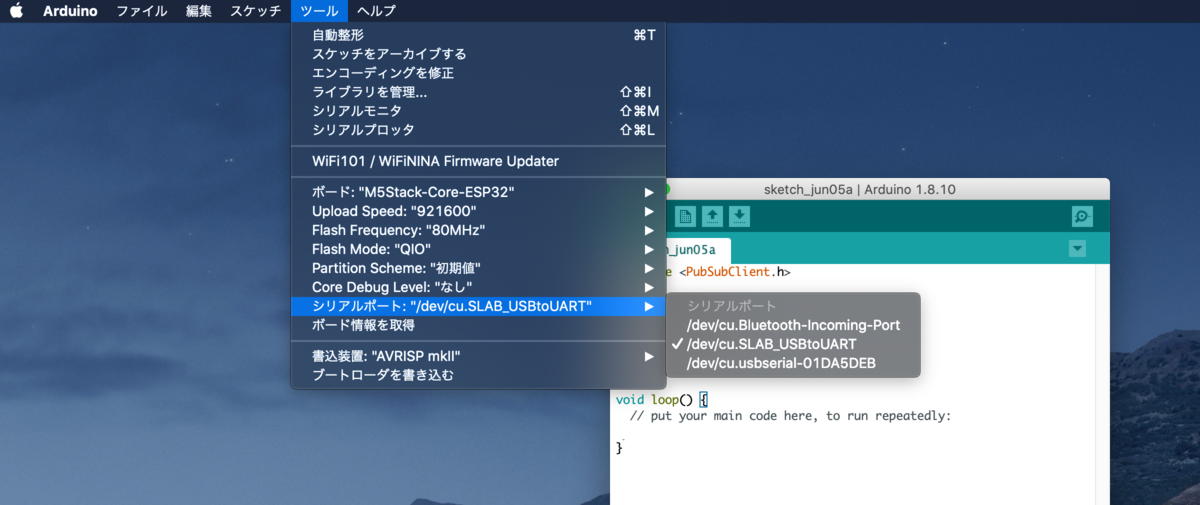Select checked /dev/cu.SLAB_USBtoUART serial port
The image size is (1200, 505).
[x=793, y=344]
